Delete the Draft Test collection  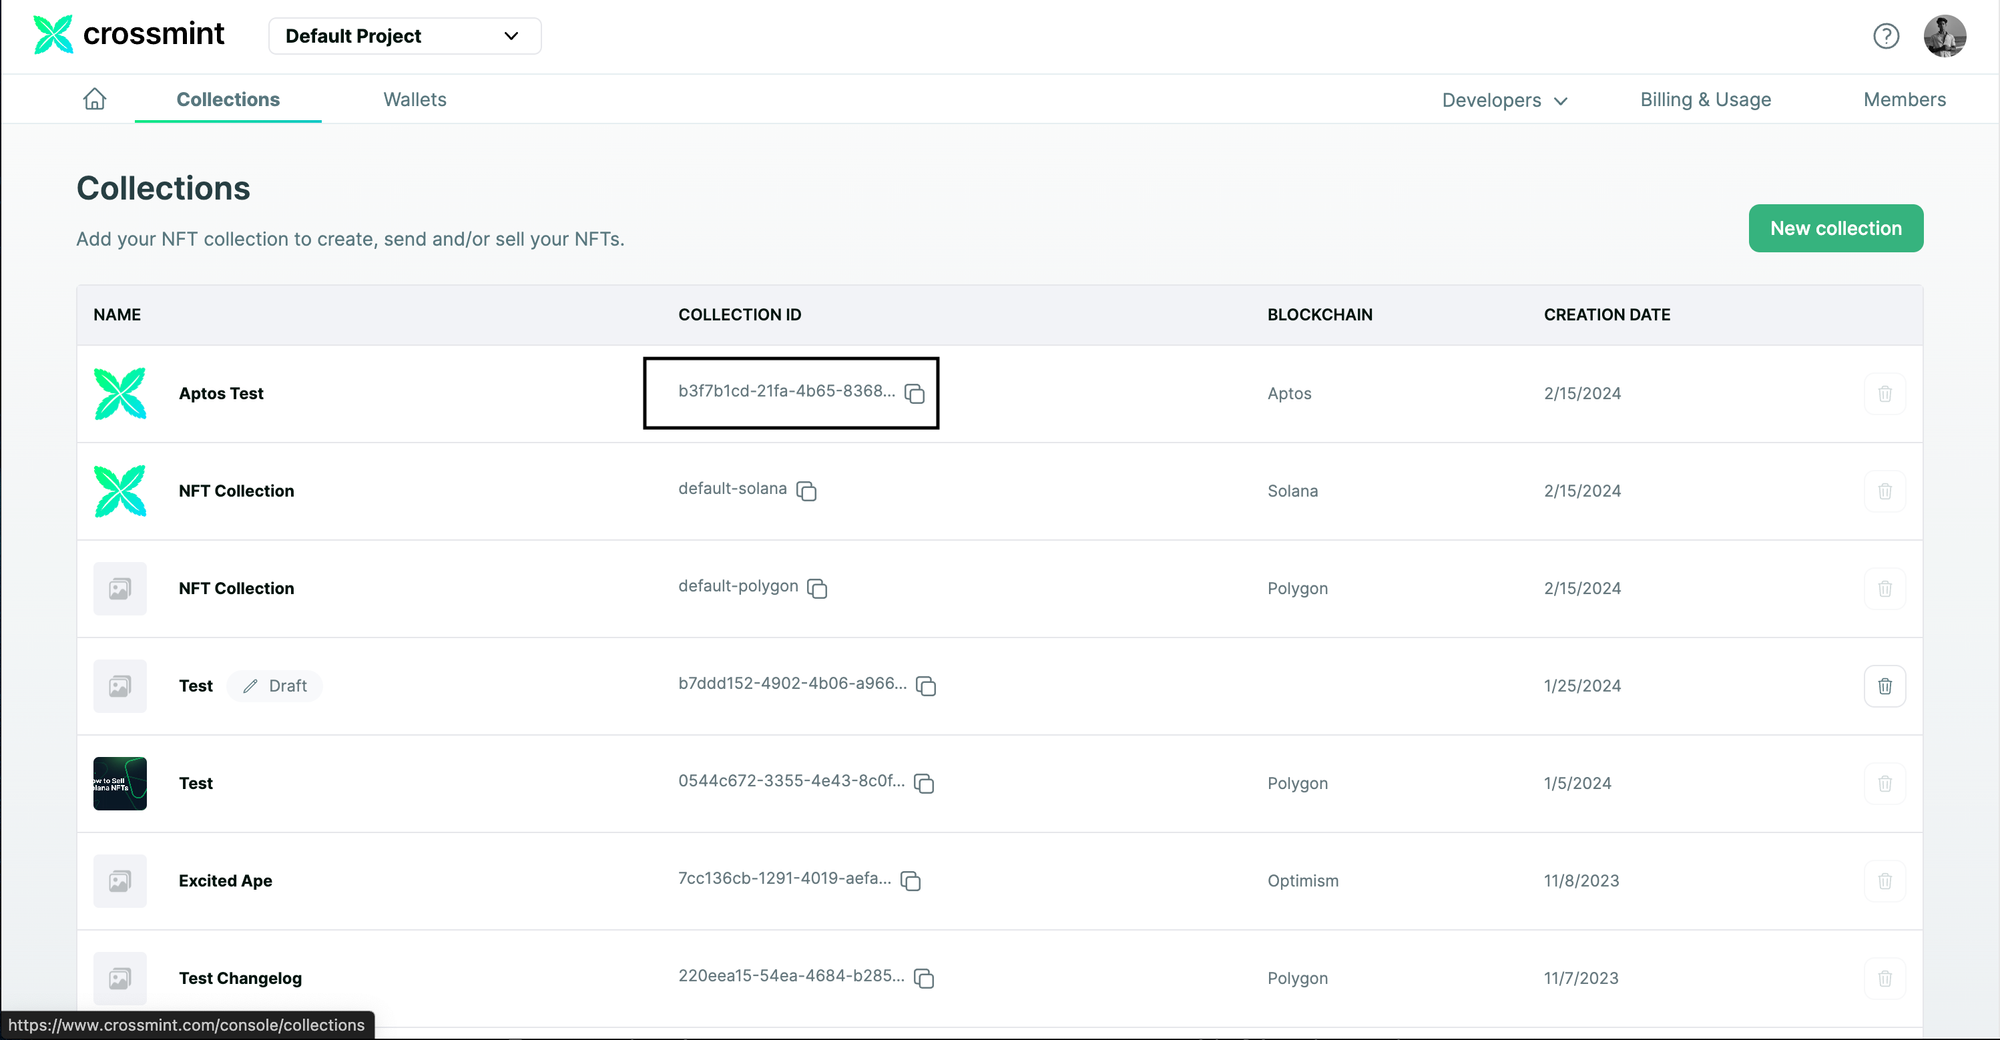(x=1885, y=686)
